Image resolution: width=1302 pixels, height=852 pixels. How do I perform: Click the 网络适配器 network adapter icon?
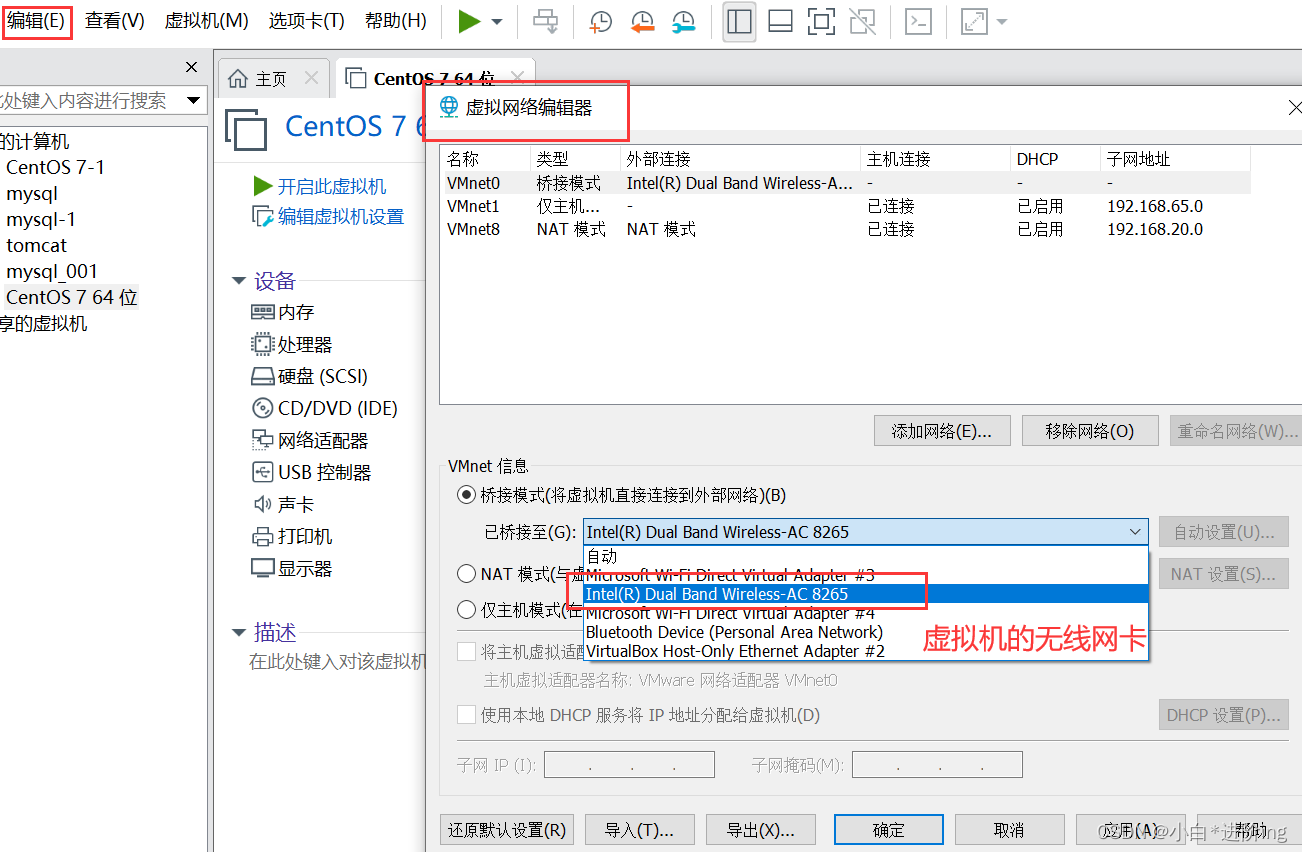point(262,440)
